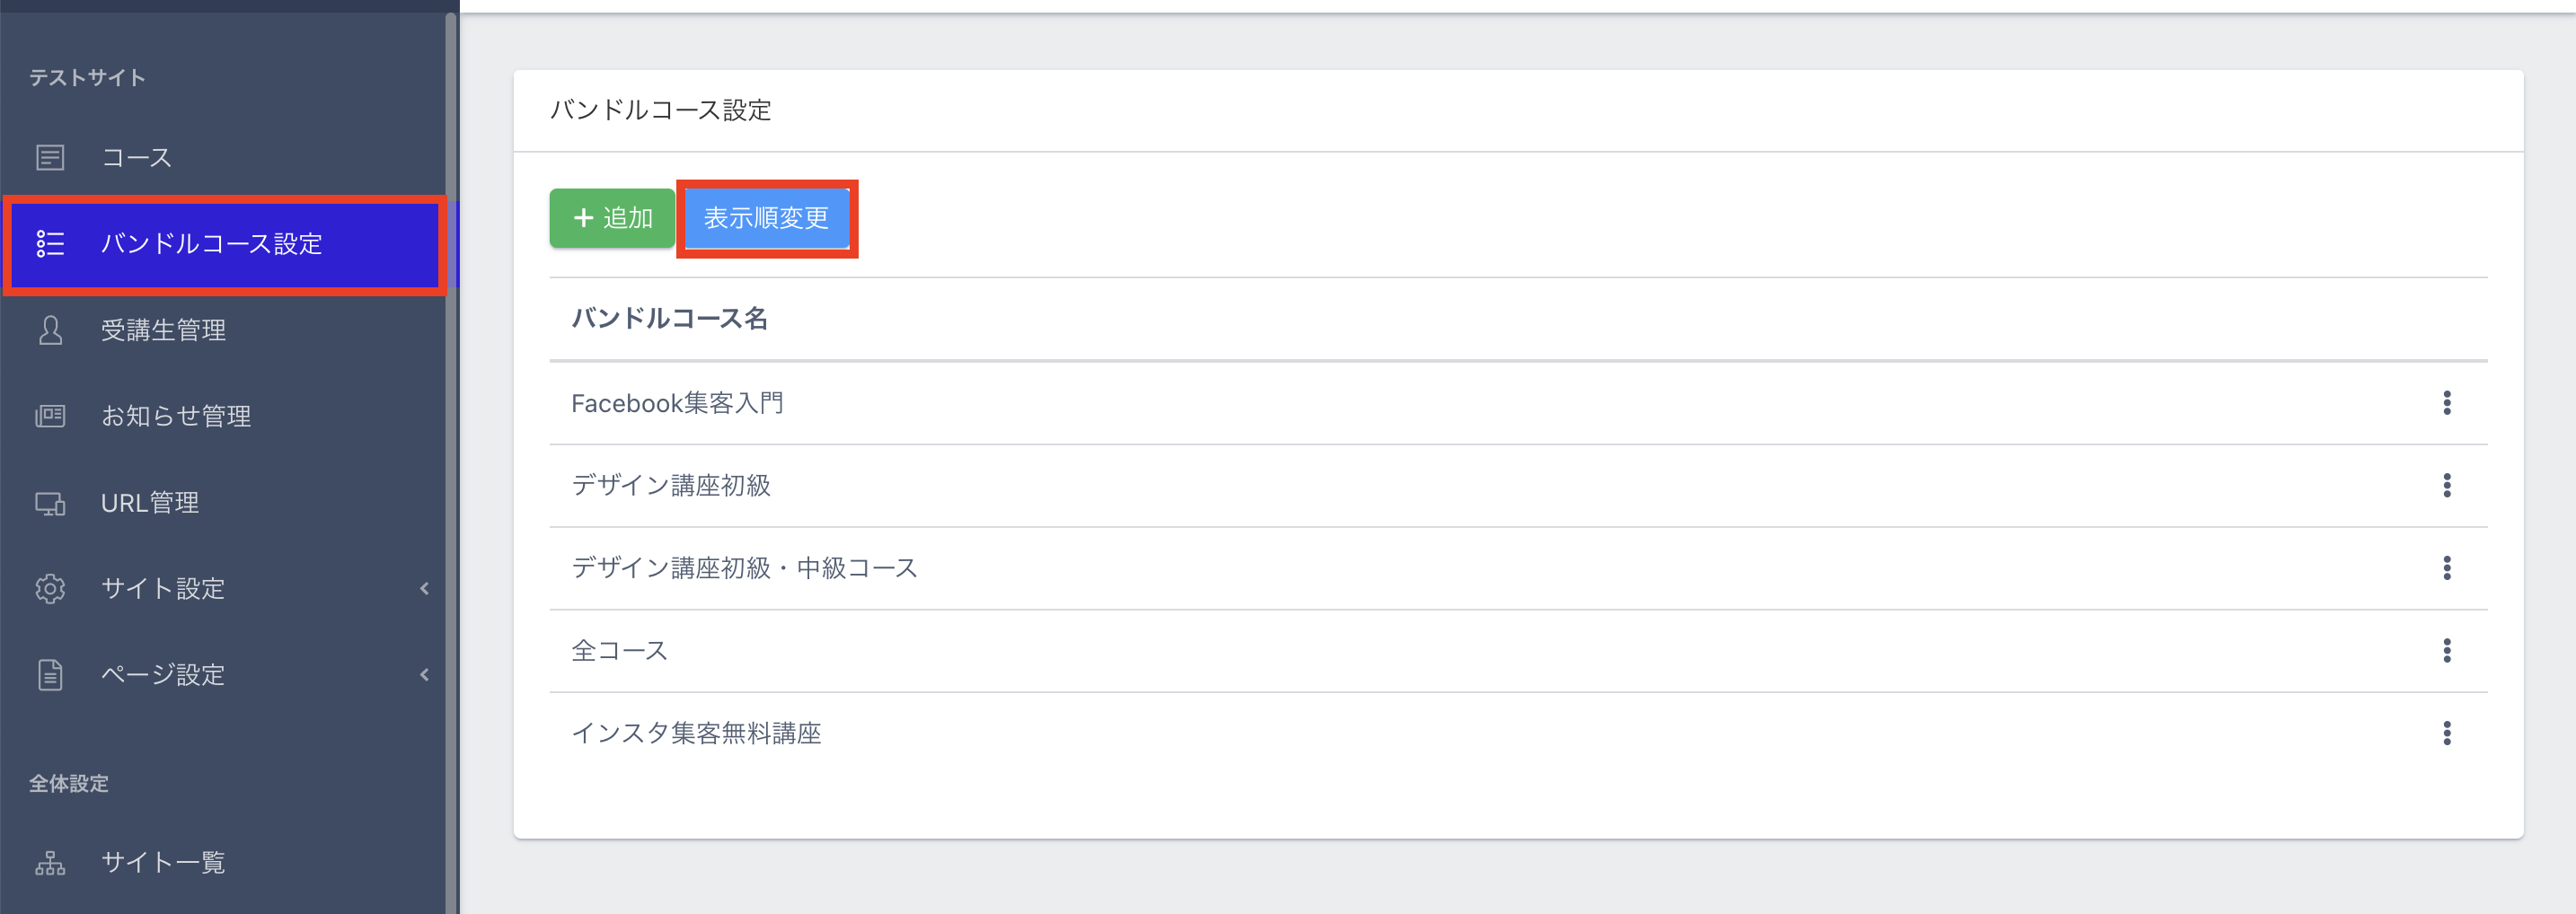Click the course list icon in sidebar

click(50, 158)
